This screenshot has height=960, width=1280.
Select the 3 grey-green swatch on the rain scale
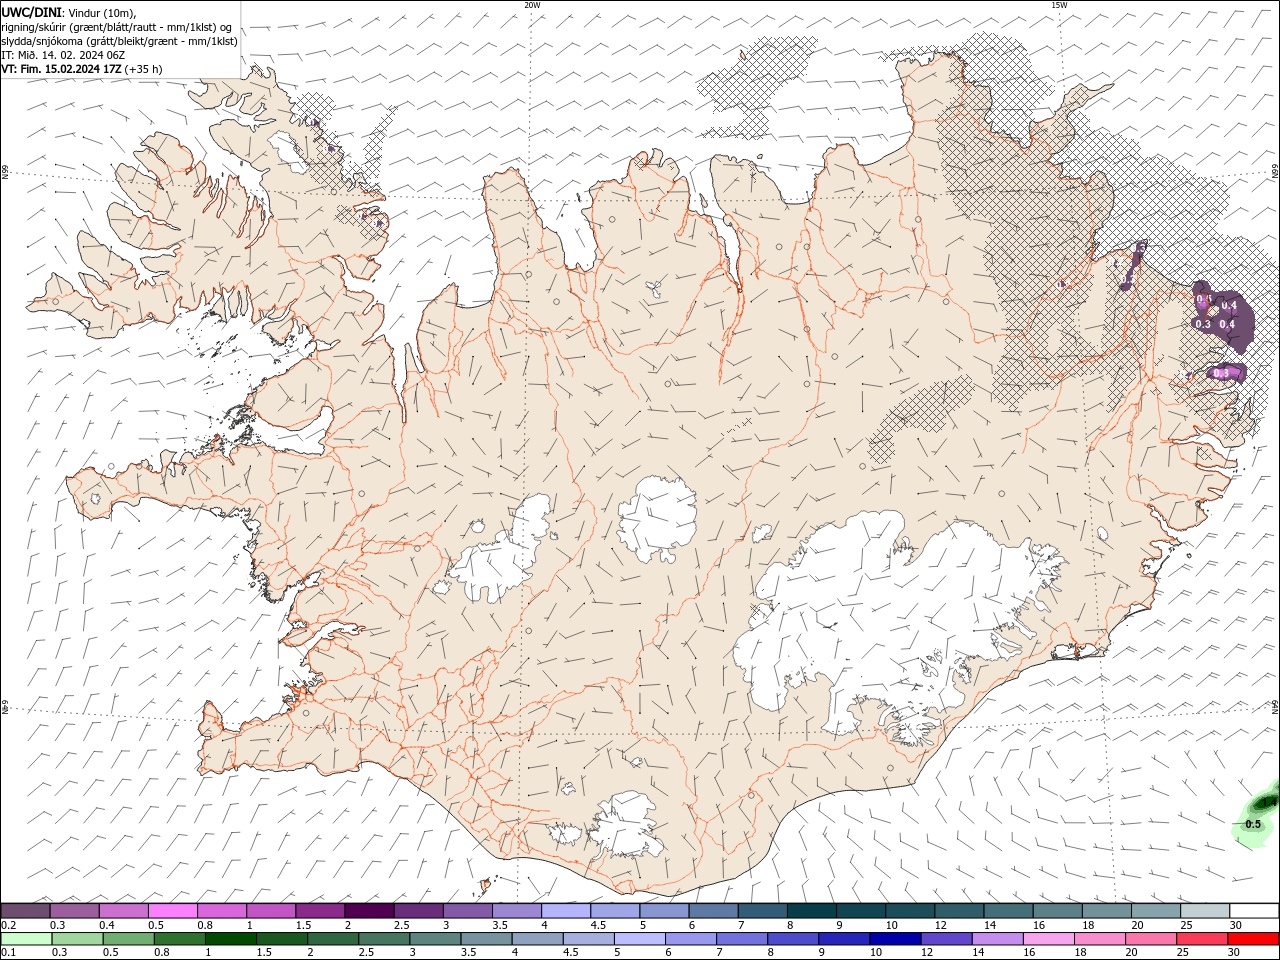(x=434, y=939)
